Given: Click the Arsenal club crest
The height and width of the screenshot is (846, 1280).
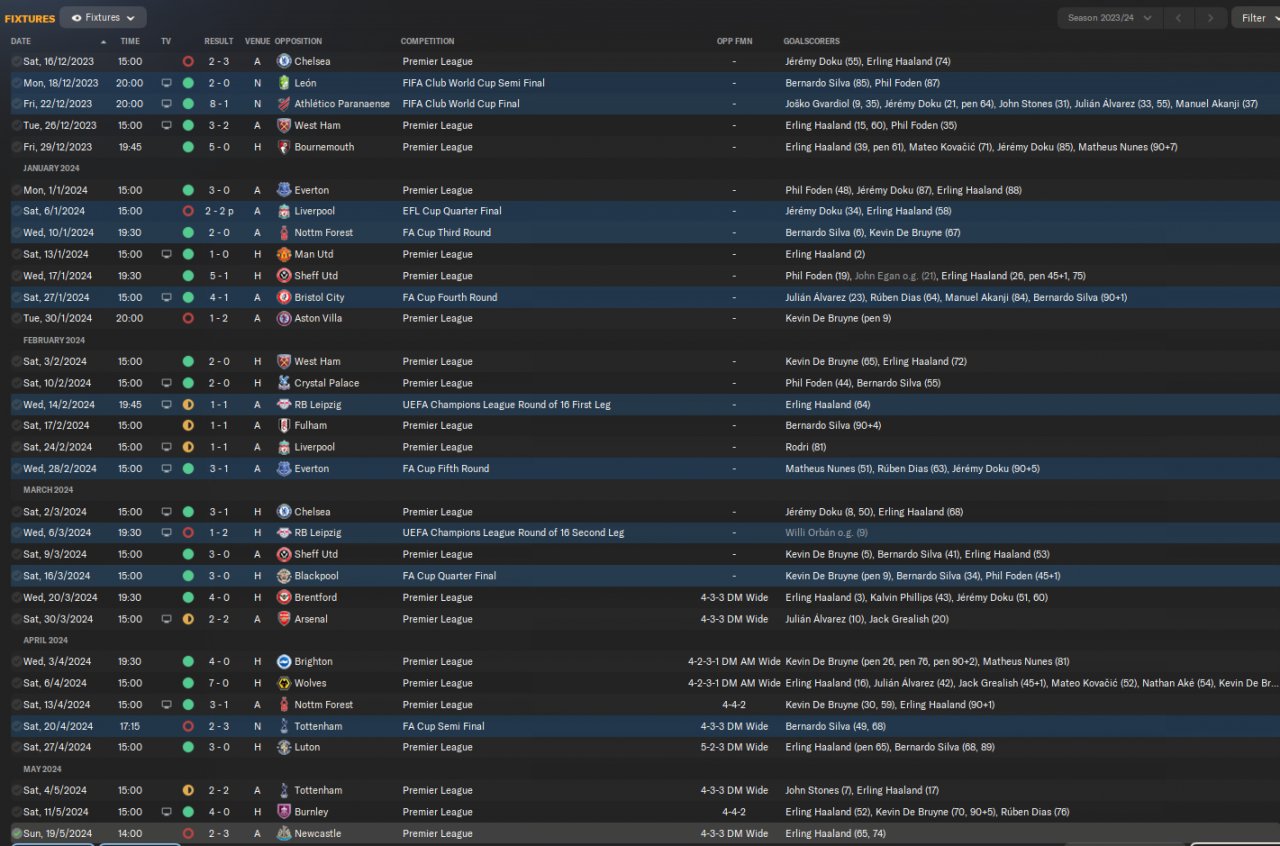Looking at the screenshot, I should click(284, 619).
